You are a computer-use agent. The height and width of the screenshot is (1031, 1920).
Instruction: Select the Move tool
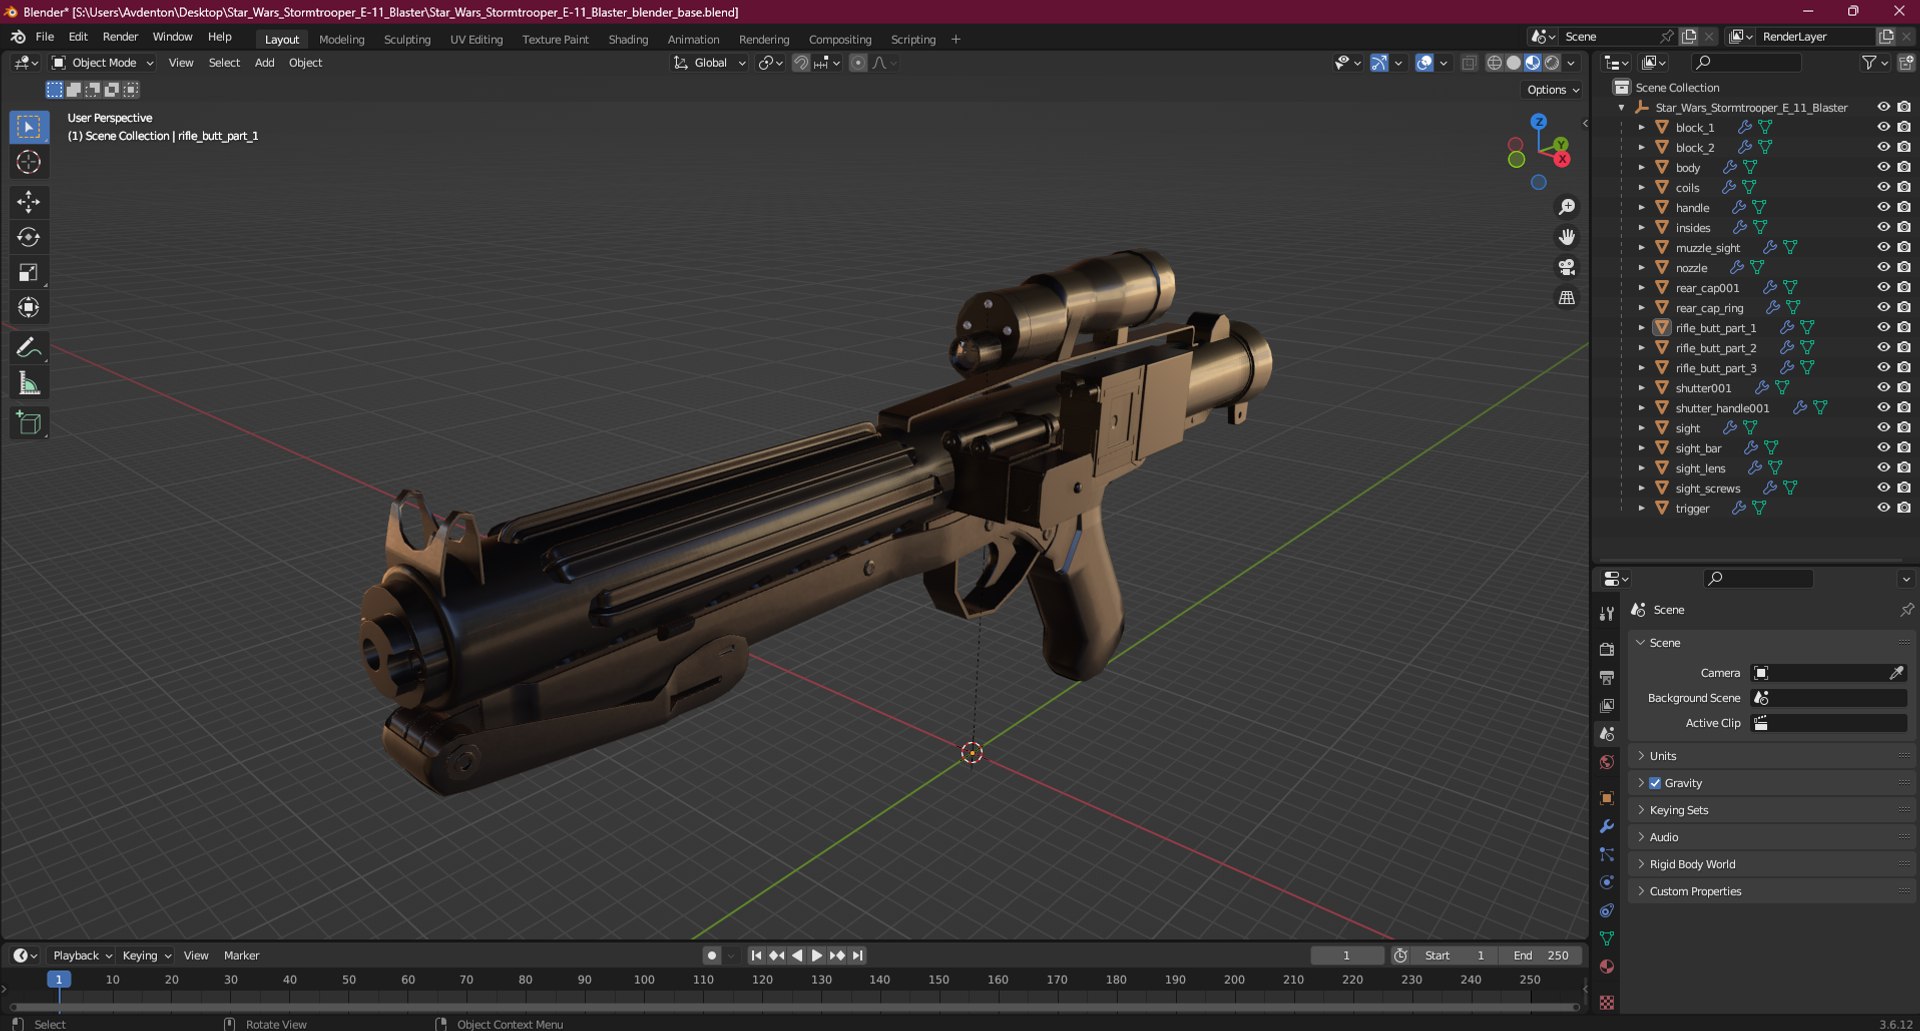[x=29, y=202]
